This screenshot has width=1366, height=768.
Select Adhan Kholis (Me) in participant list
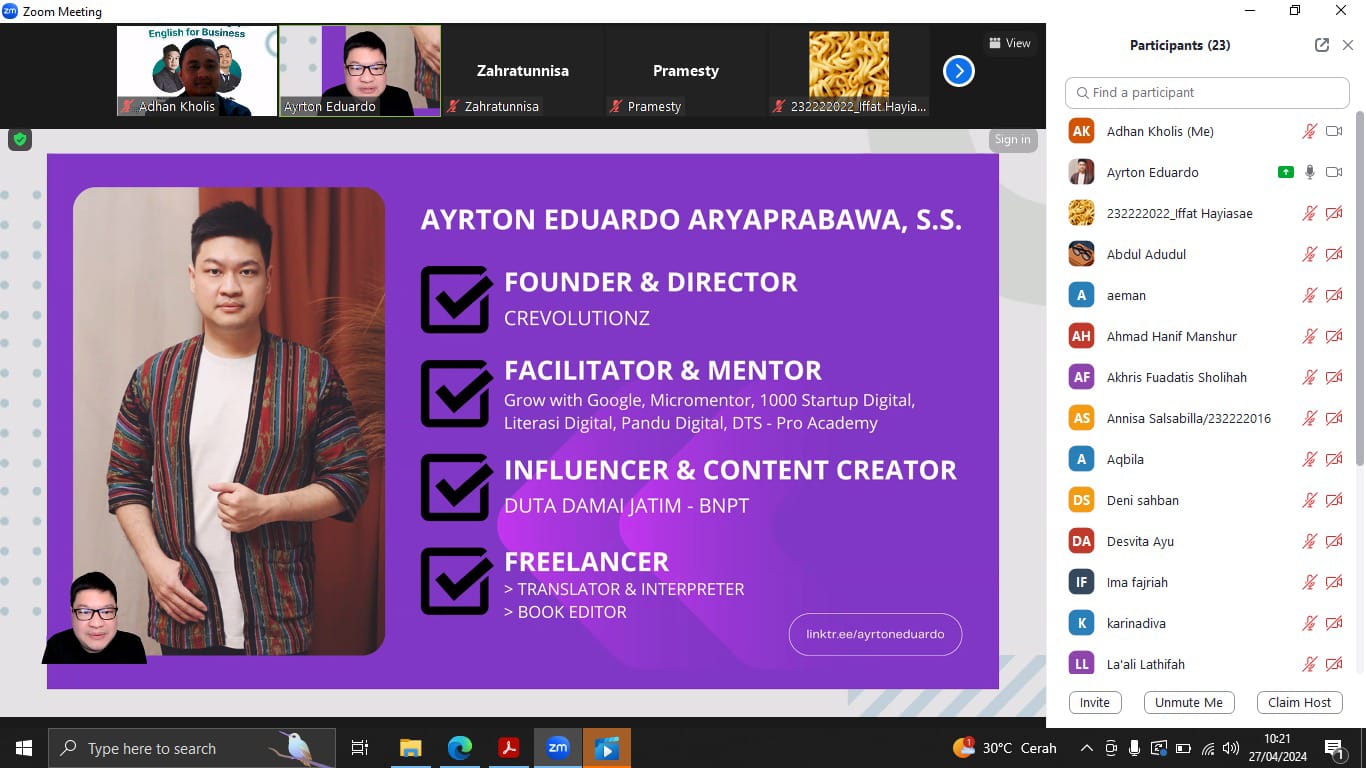[1206, 131]
